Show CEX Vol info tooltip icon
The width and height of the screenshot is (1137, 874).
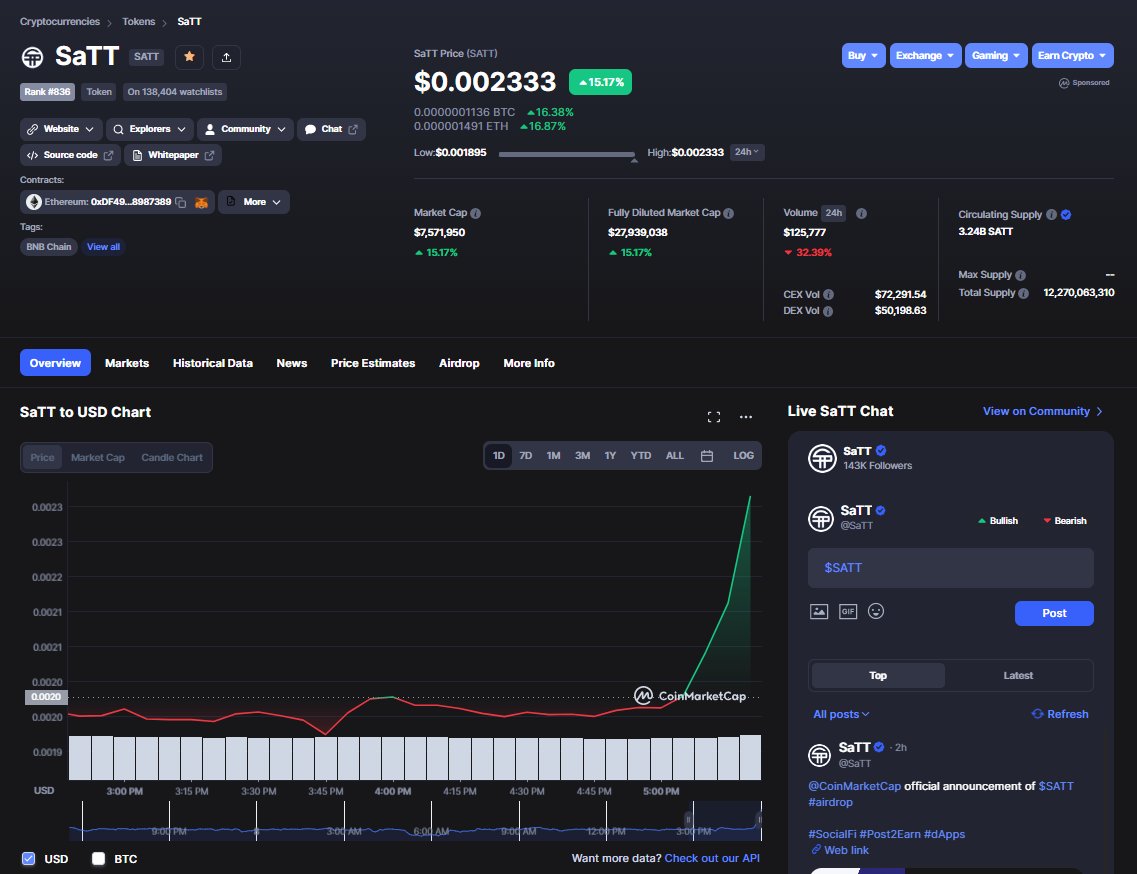pos(828,294)
